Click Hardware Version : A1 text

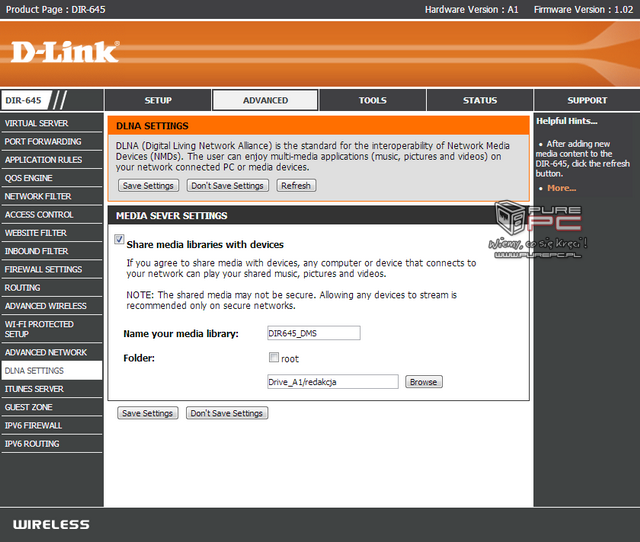(x=471, y=9)
